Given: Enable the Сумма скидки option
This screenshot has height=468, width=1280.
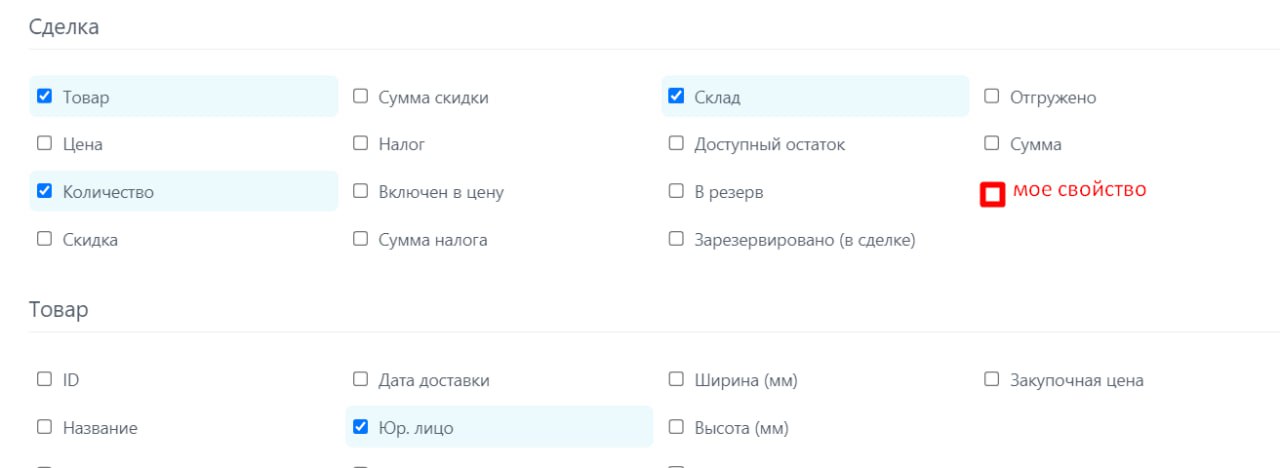Looking at the screenshot, I should click(x=360, y=97).
